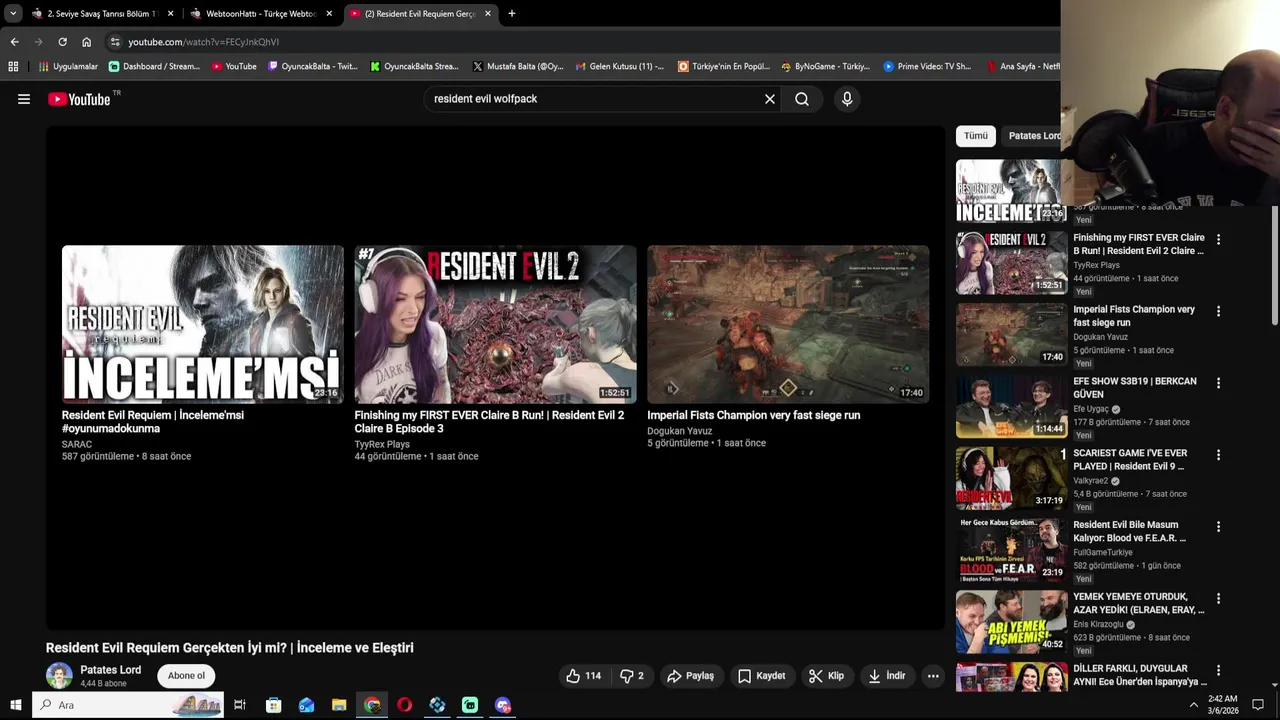1280x720 pixels.
Task: Click the browser home icon
Action: pyautogui.click(x=86, y=42)
